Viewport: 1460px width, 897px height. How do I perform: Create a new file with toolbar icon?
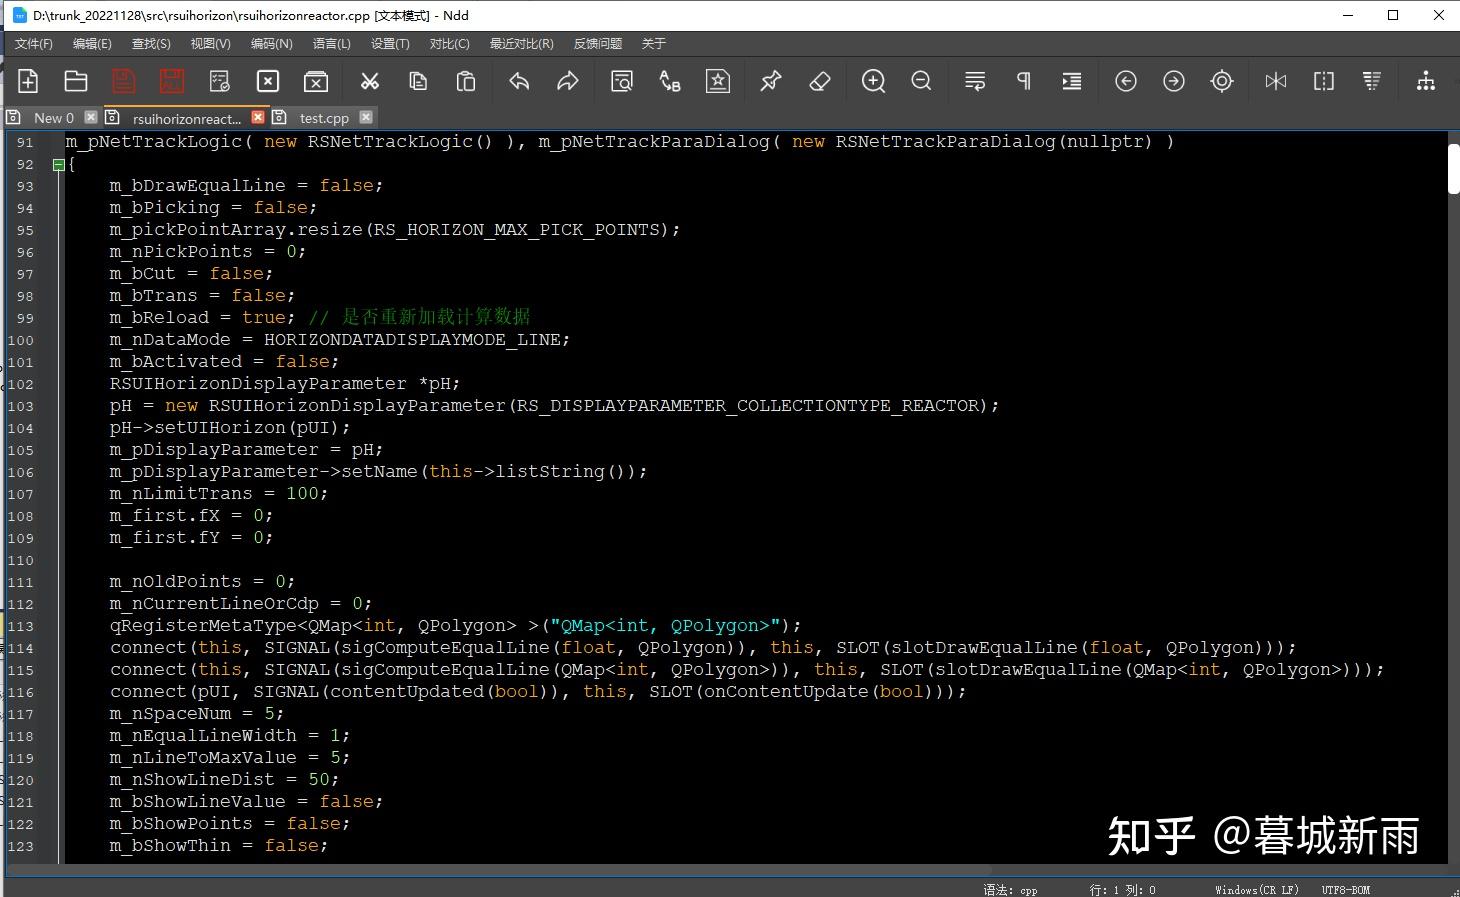point(28,81)
